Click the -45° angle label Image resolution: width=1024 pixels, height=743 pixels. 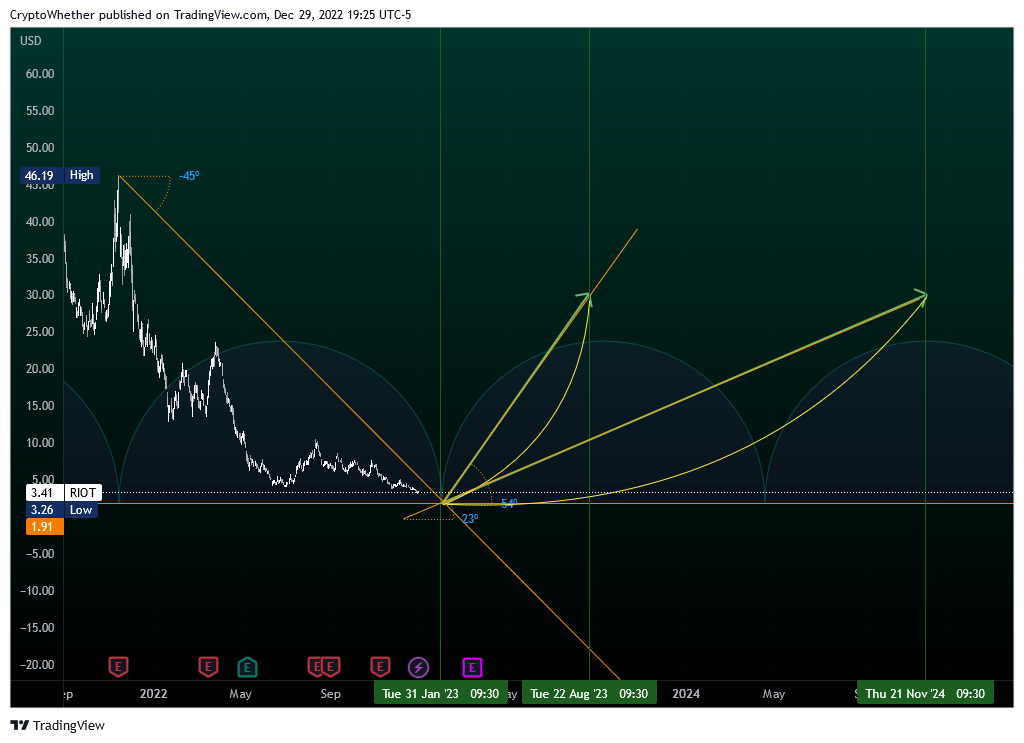pos(189,176)
